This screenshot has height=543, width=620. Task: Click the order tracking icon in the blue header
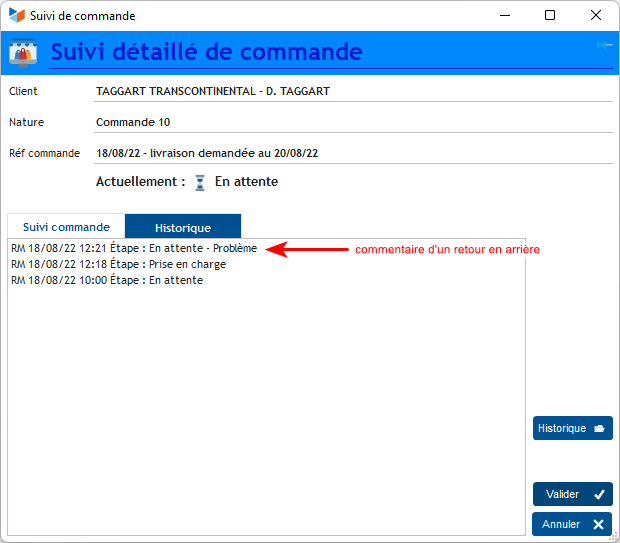click(23, 51)
